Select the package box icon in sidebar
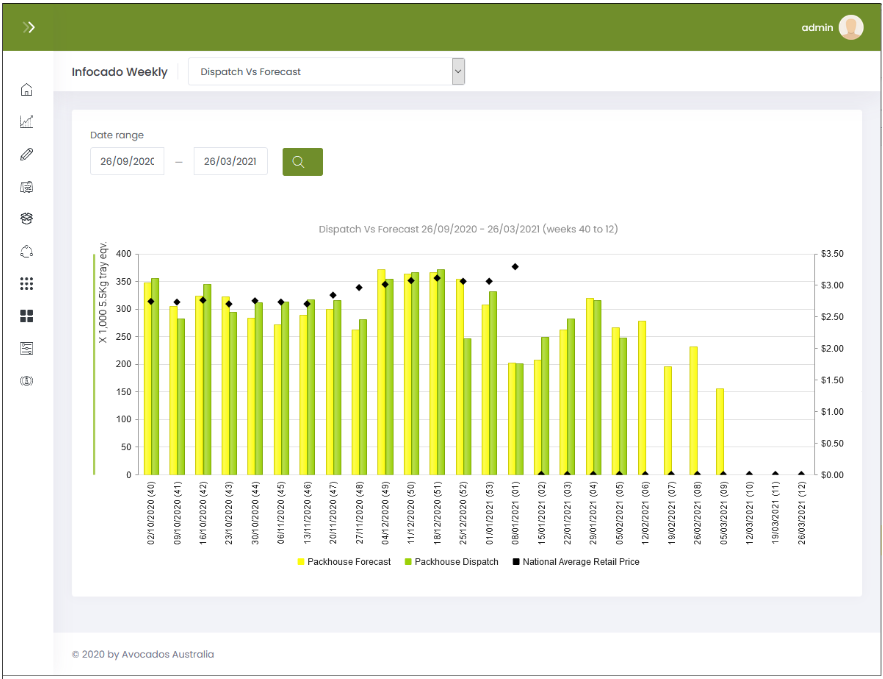 point(27,219)
